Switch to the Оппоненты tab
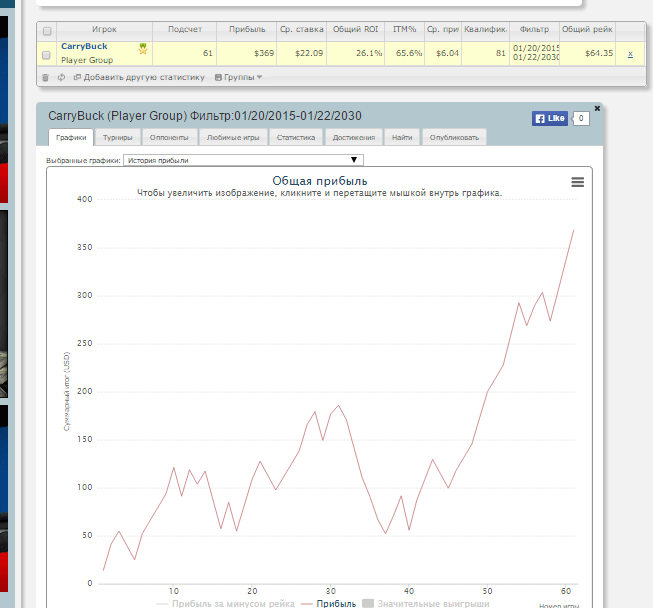Screen dimensions: 653x608 pos(169,137)
